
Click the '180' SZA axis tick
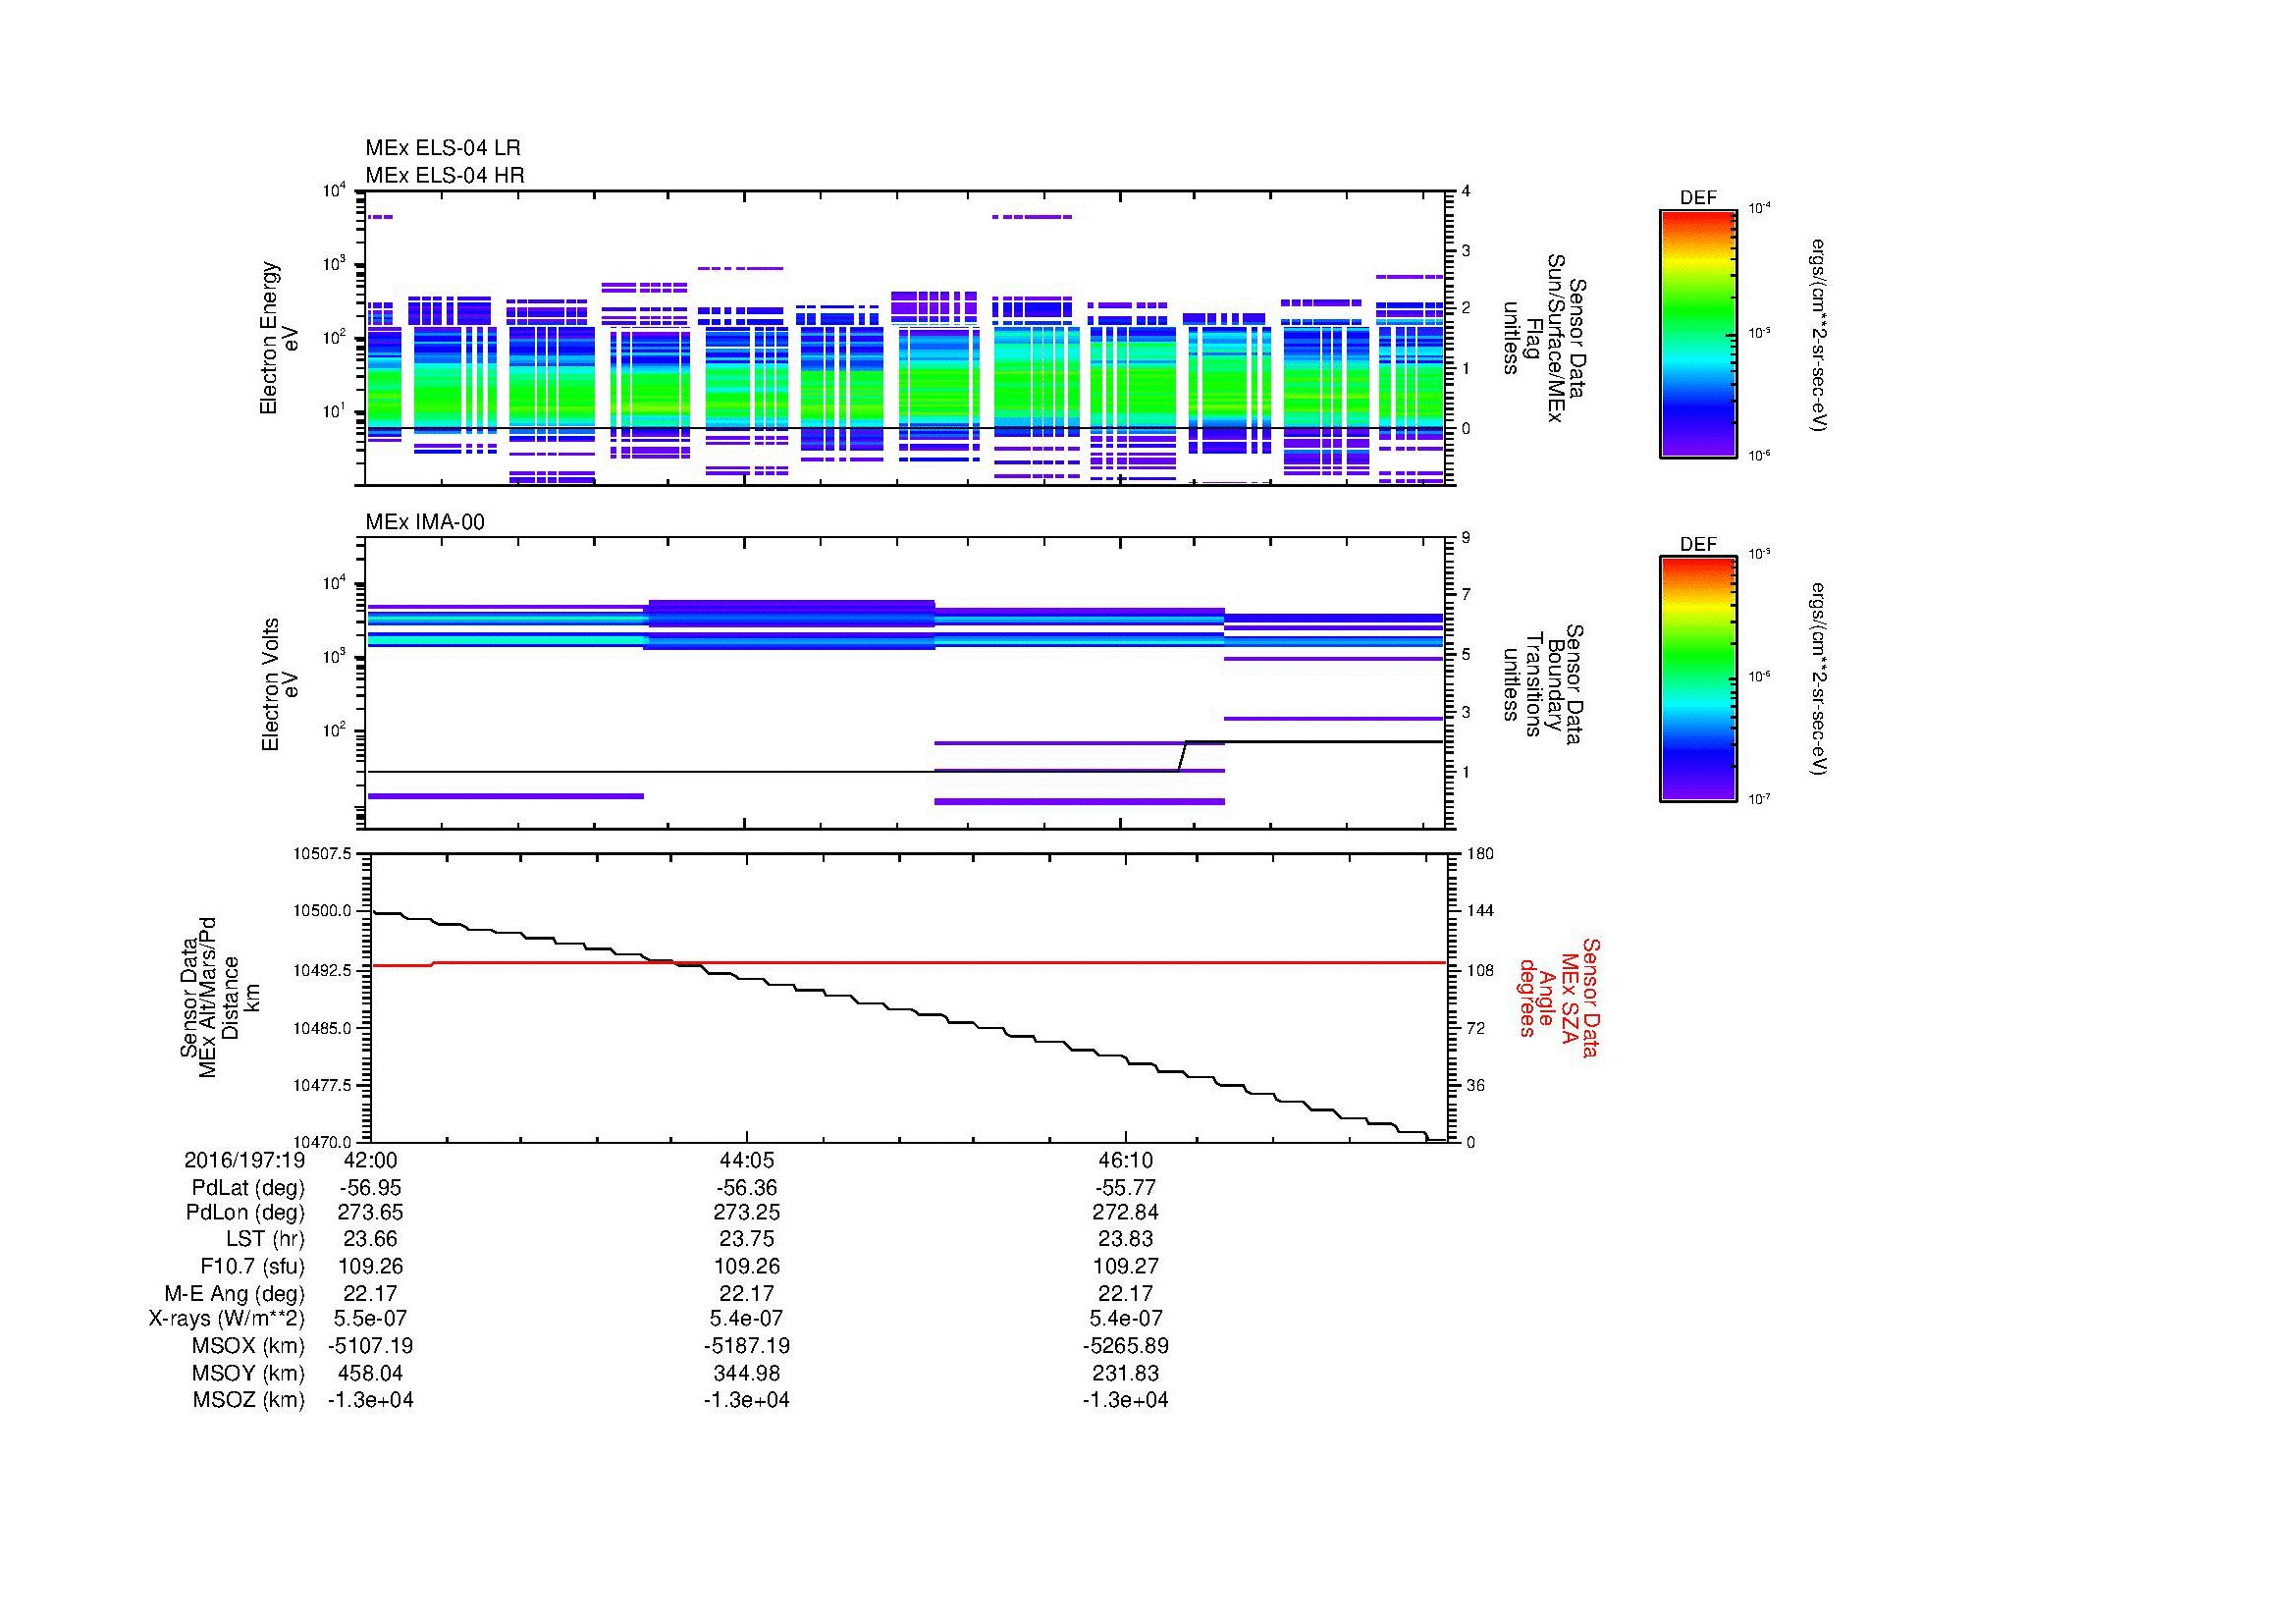[1479, 854]
